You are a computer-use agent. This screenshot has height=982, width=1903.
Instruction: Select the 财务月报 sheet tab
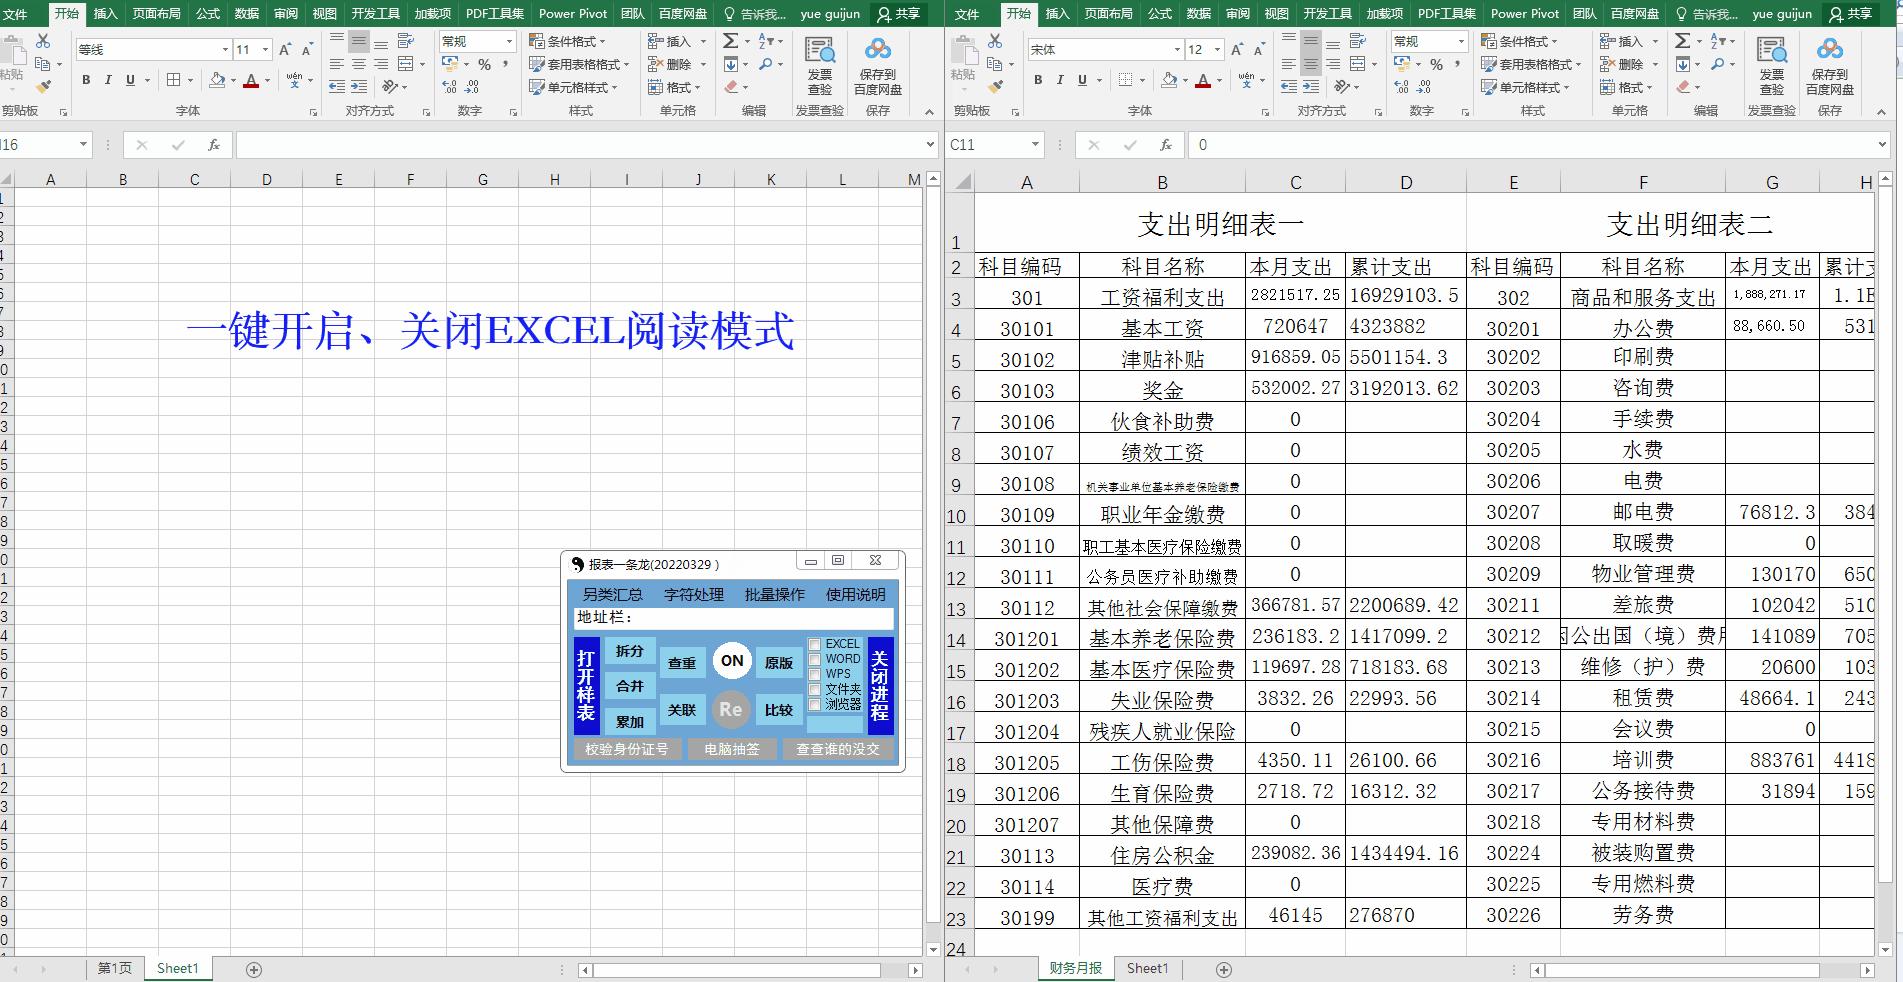pyautogui.click(x=1075, y=968)
